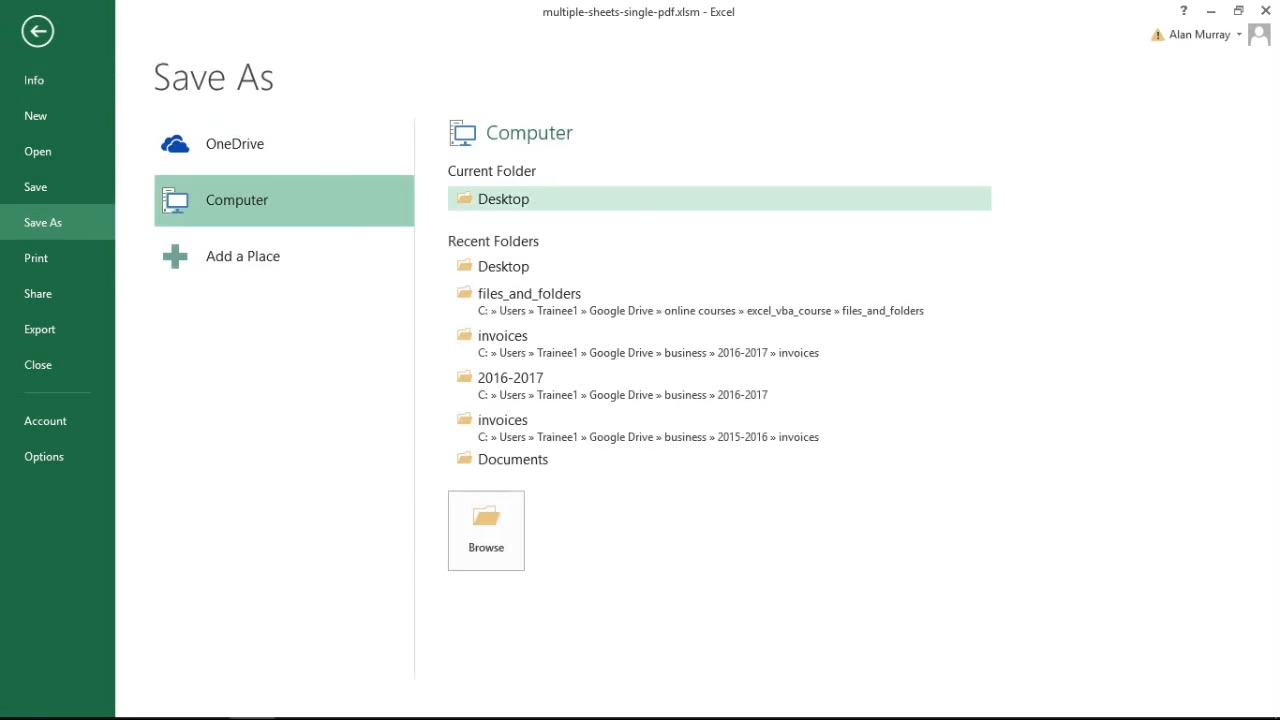Open the Alan Murray account dropdown arrow
The image size is (1280, 720).
[1239, 35]
